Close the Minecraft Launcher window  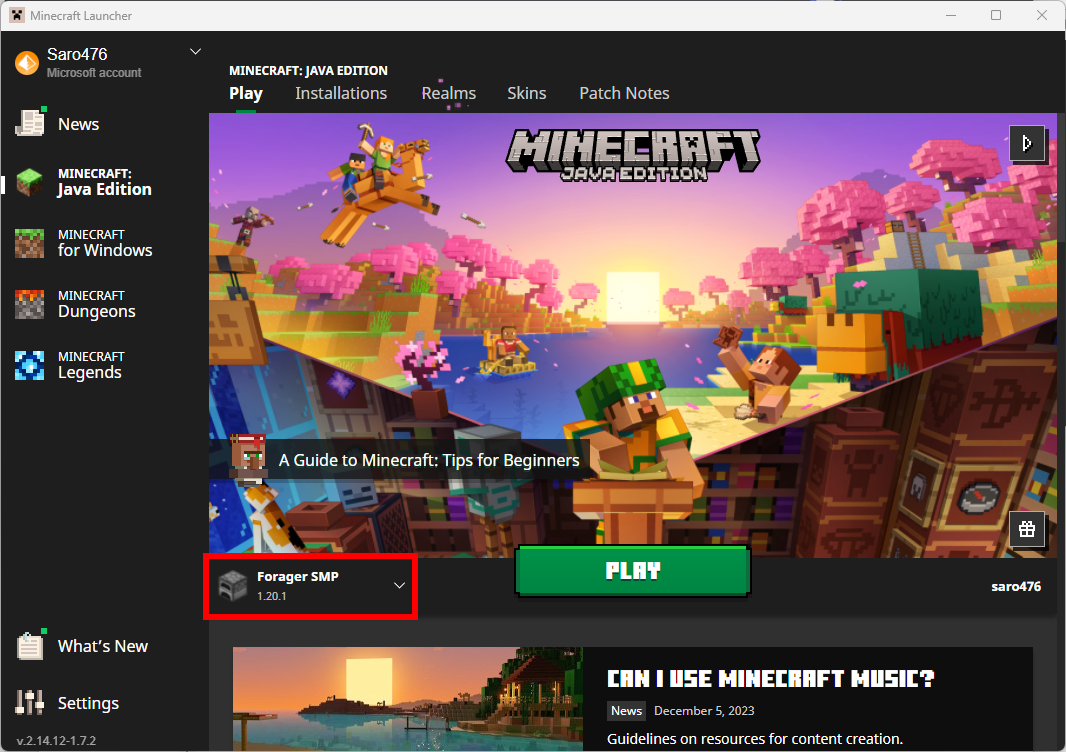pos(1042,15)
